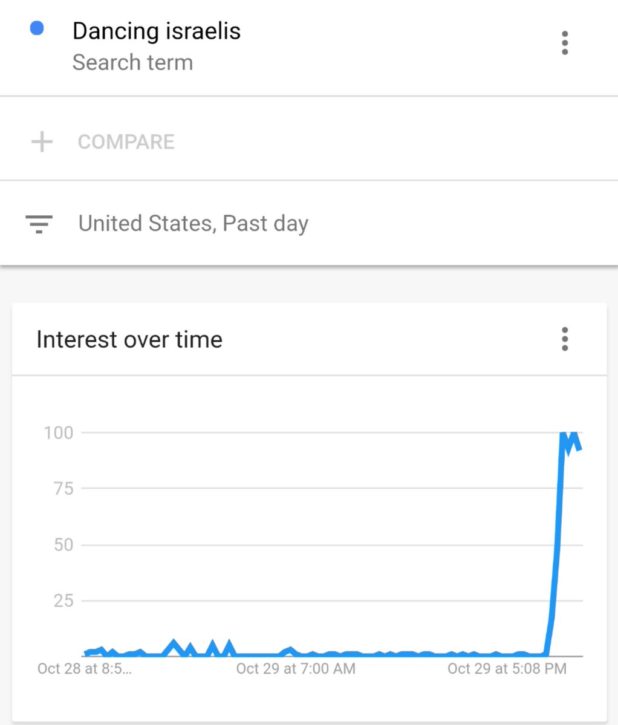The image size is (618, 725).
Task: Click the truncated "Oct 28 at 8:5..." axis label
Action: [x=84, y=669]
